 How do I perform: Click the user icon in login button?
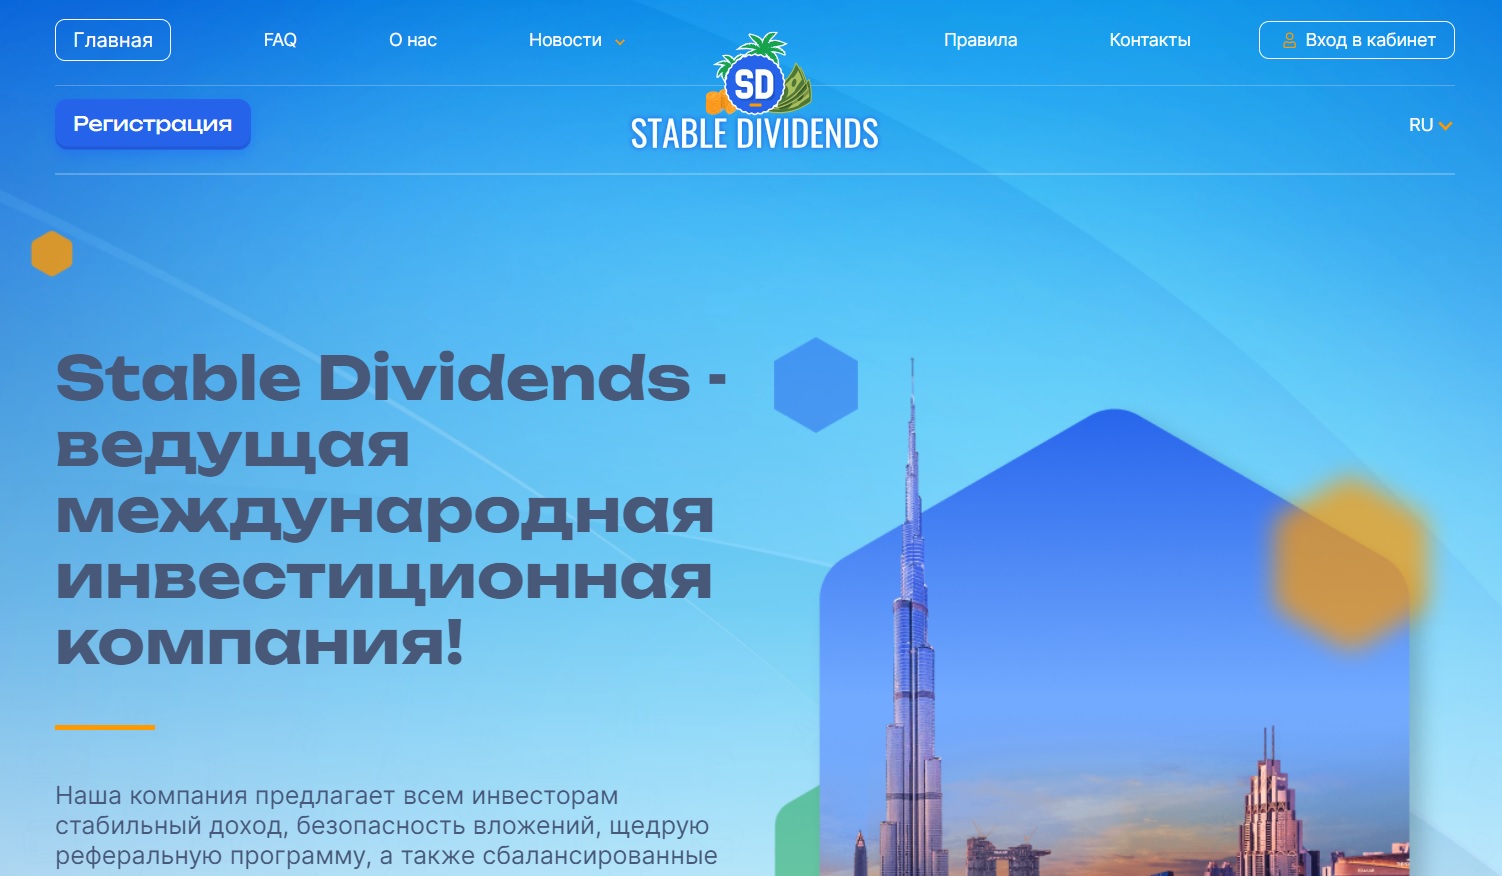coord(1289,40)
